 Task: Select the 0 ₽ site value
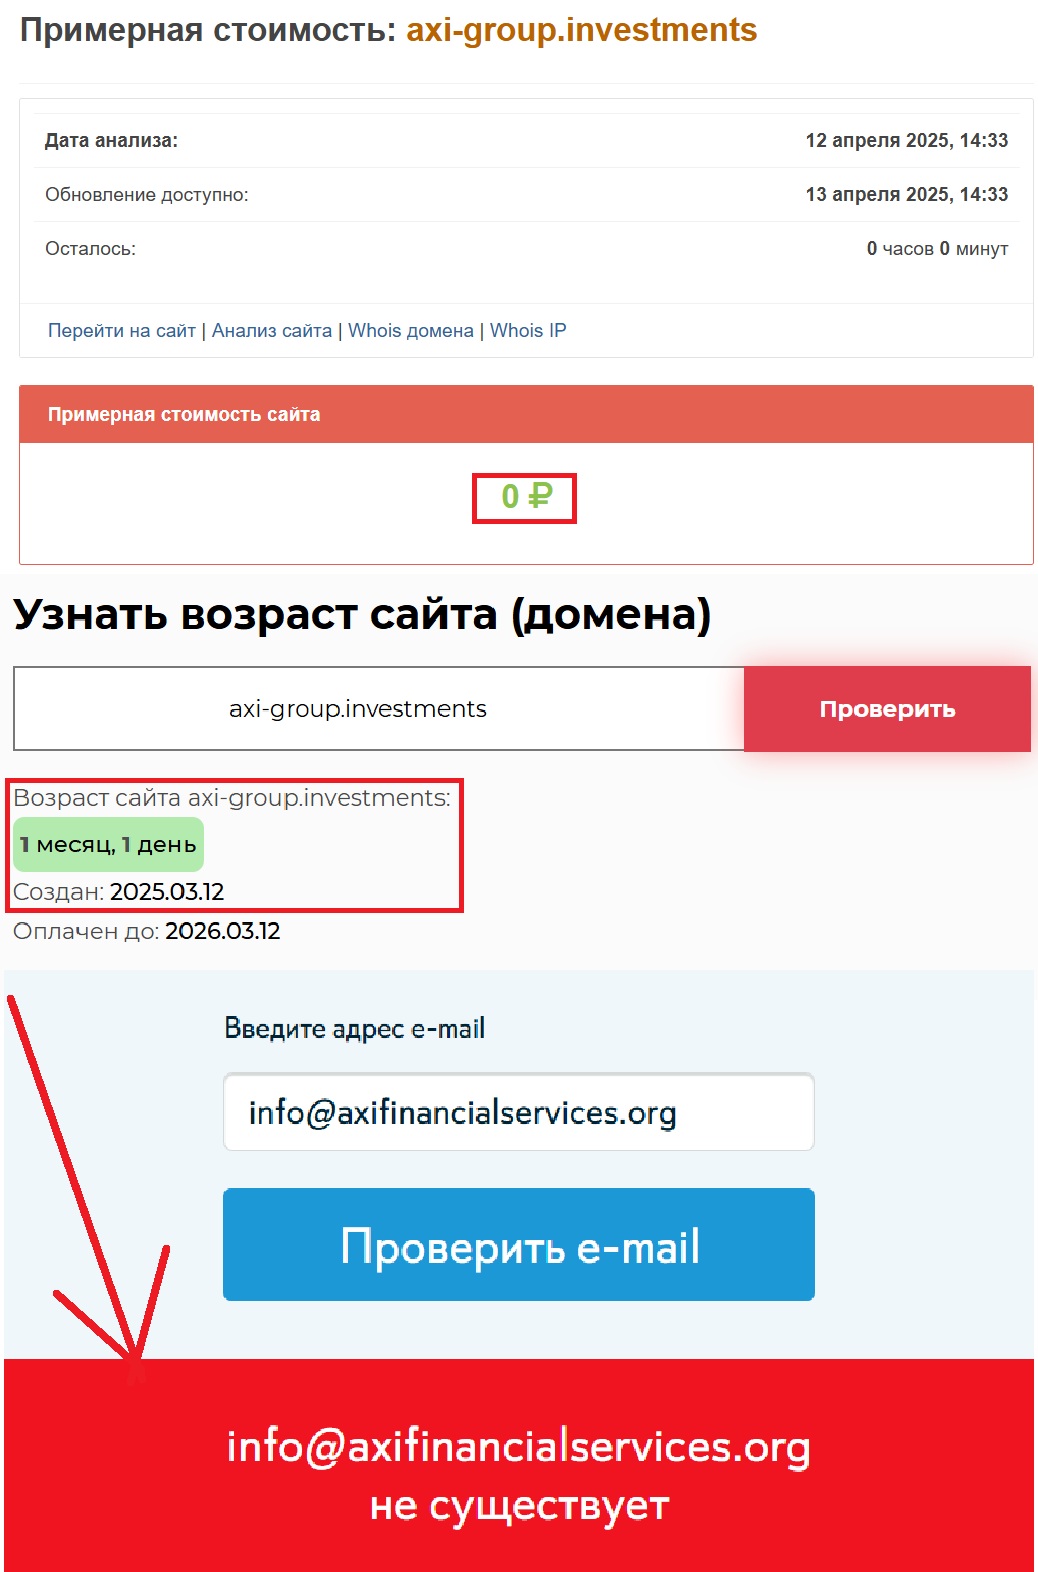(526, 497)
